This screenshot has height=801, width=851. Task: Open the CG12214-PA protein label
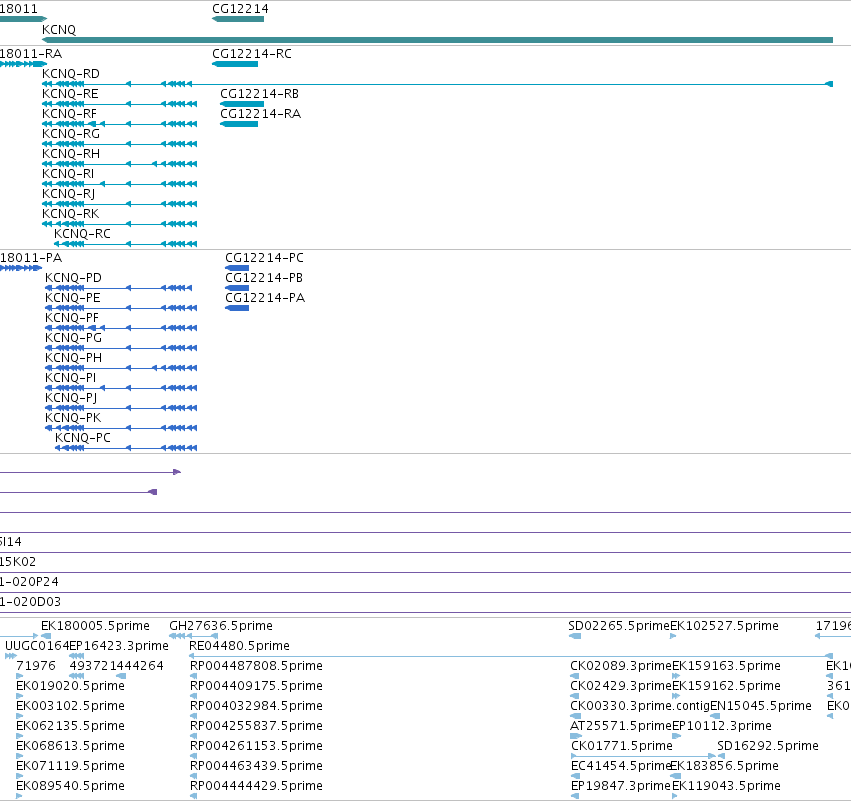point(265,298)
